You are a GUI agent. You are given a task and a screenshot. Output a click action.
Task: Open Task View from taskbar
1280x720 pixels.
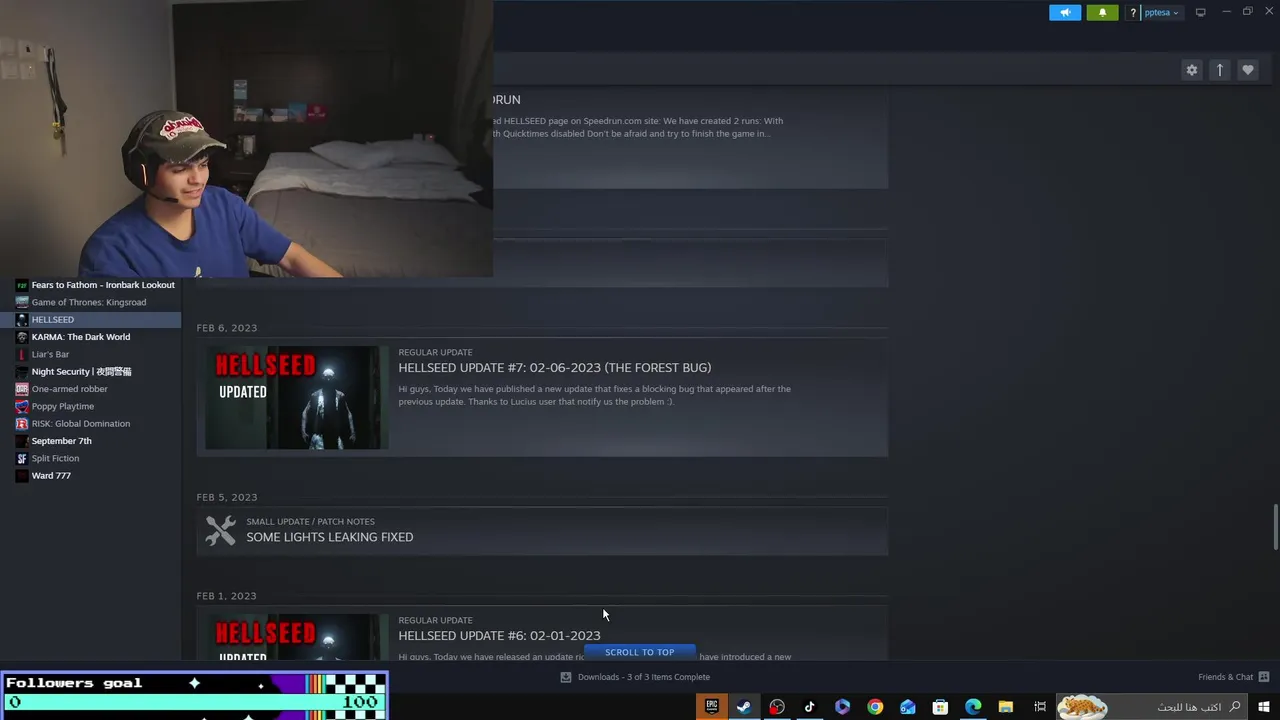tap(1040, 707)
